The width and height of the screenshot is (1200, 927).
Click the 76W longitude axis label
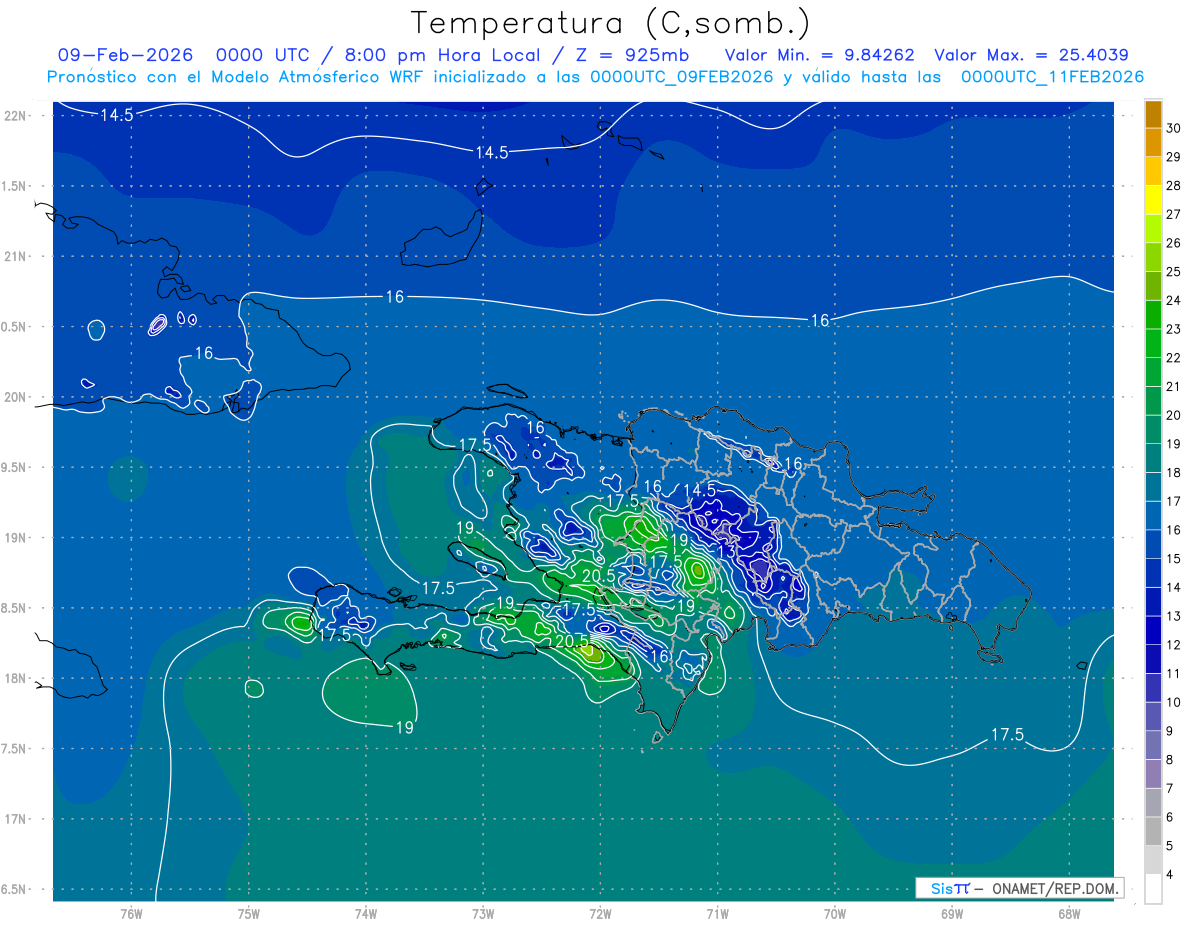(x=131, y=913)
